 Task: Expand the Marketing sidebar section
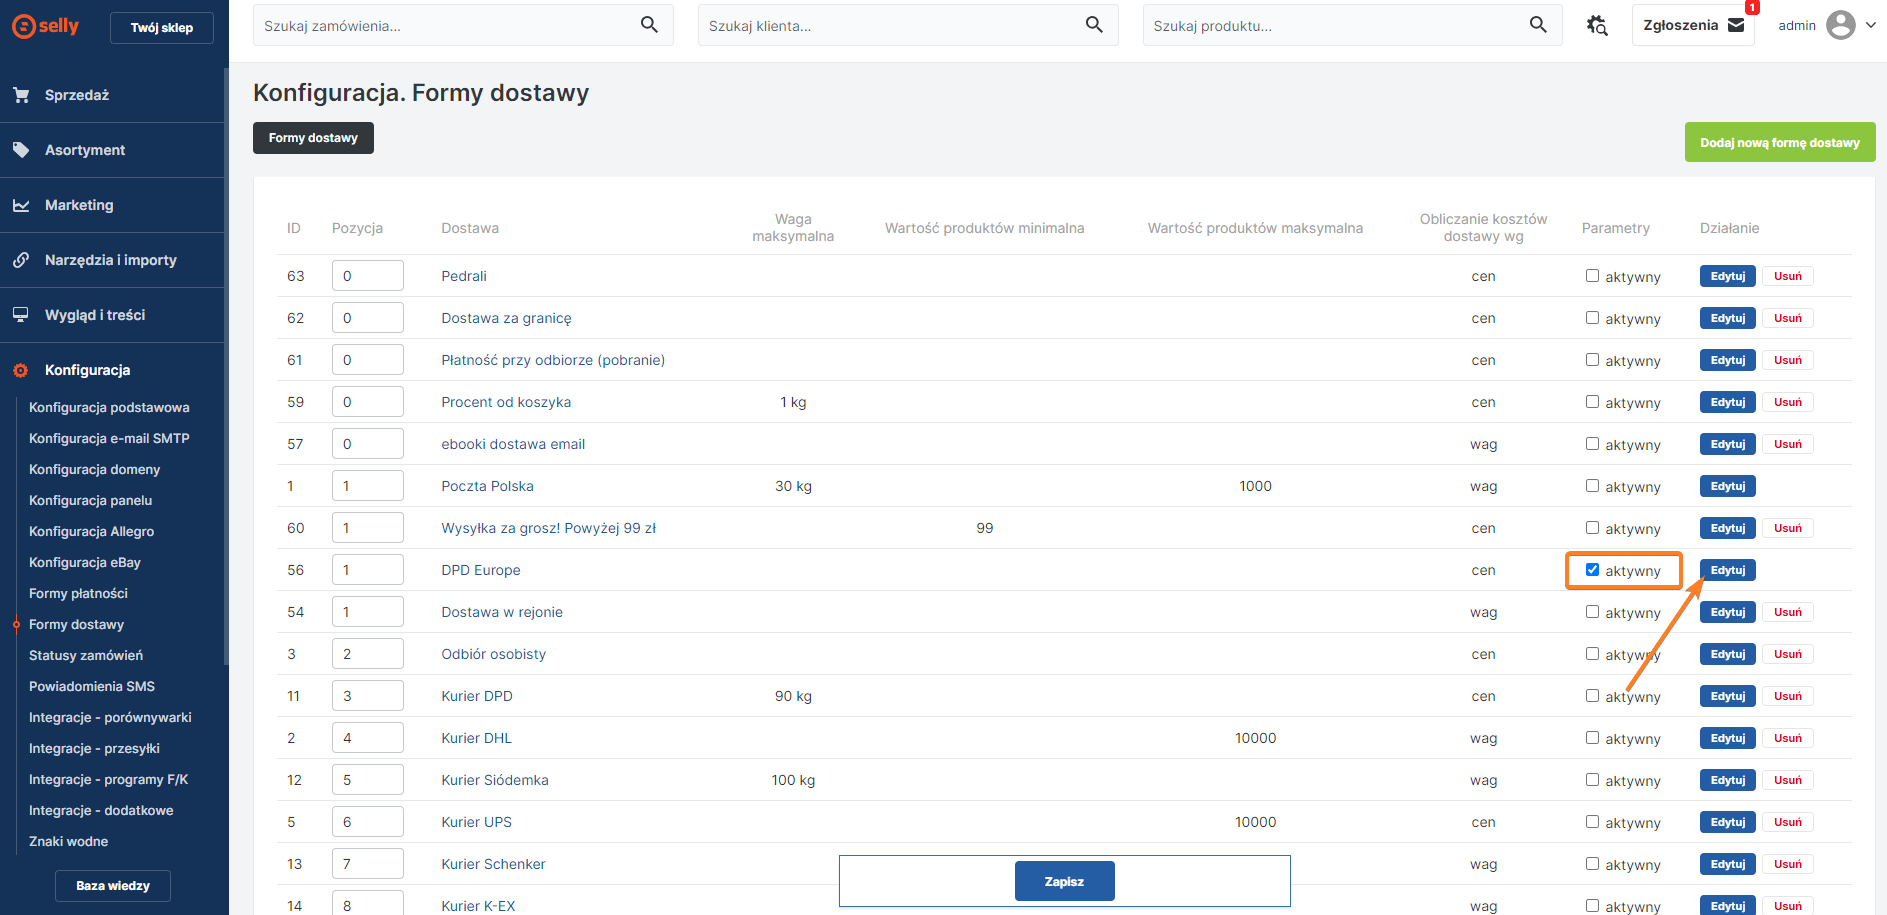(79, 205)
